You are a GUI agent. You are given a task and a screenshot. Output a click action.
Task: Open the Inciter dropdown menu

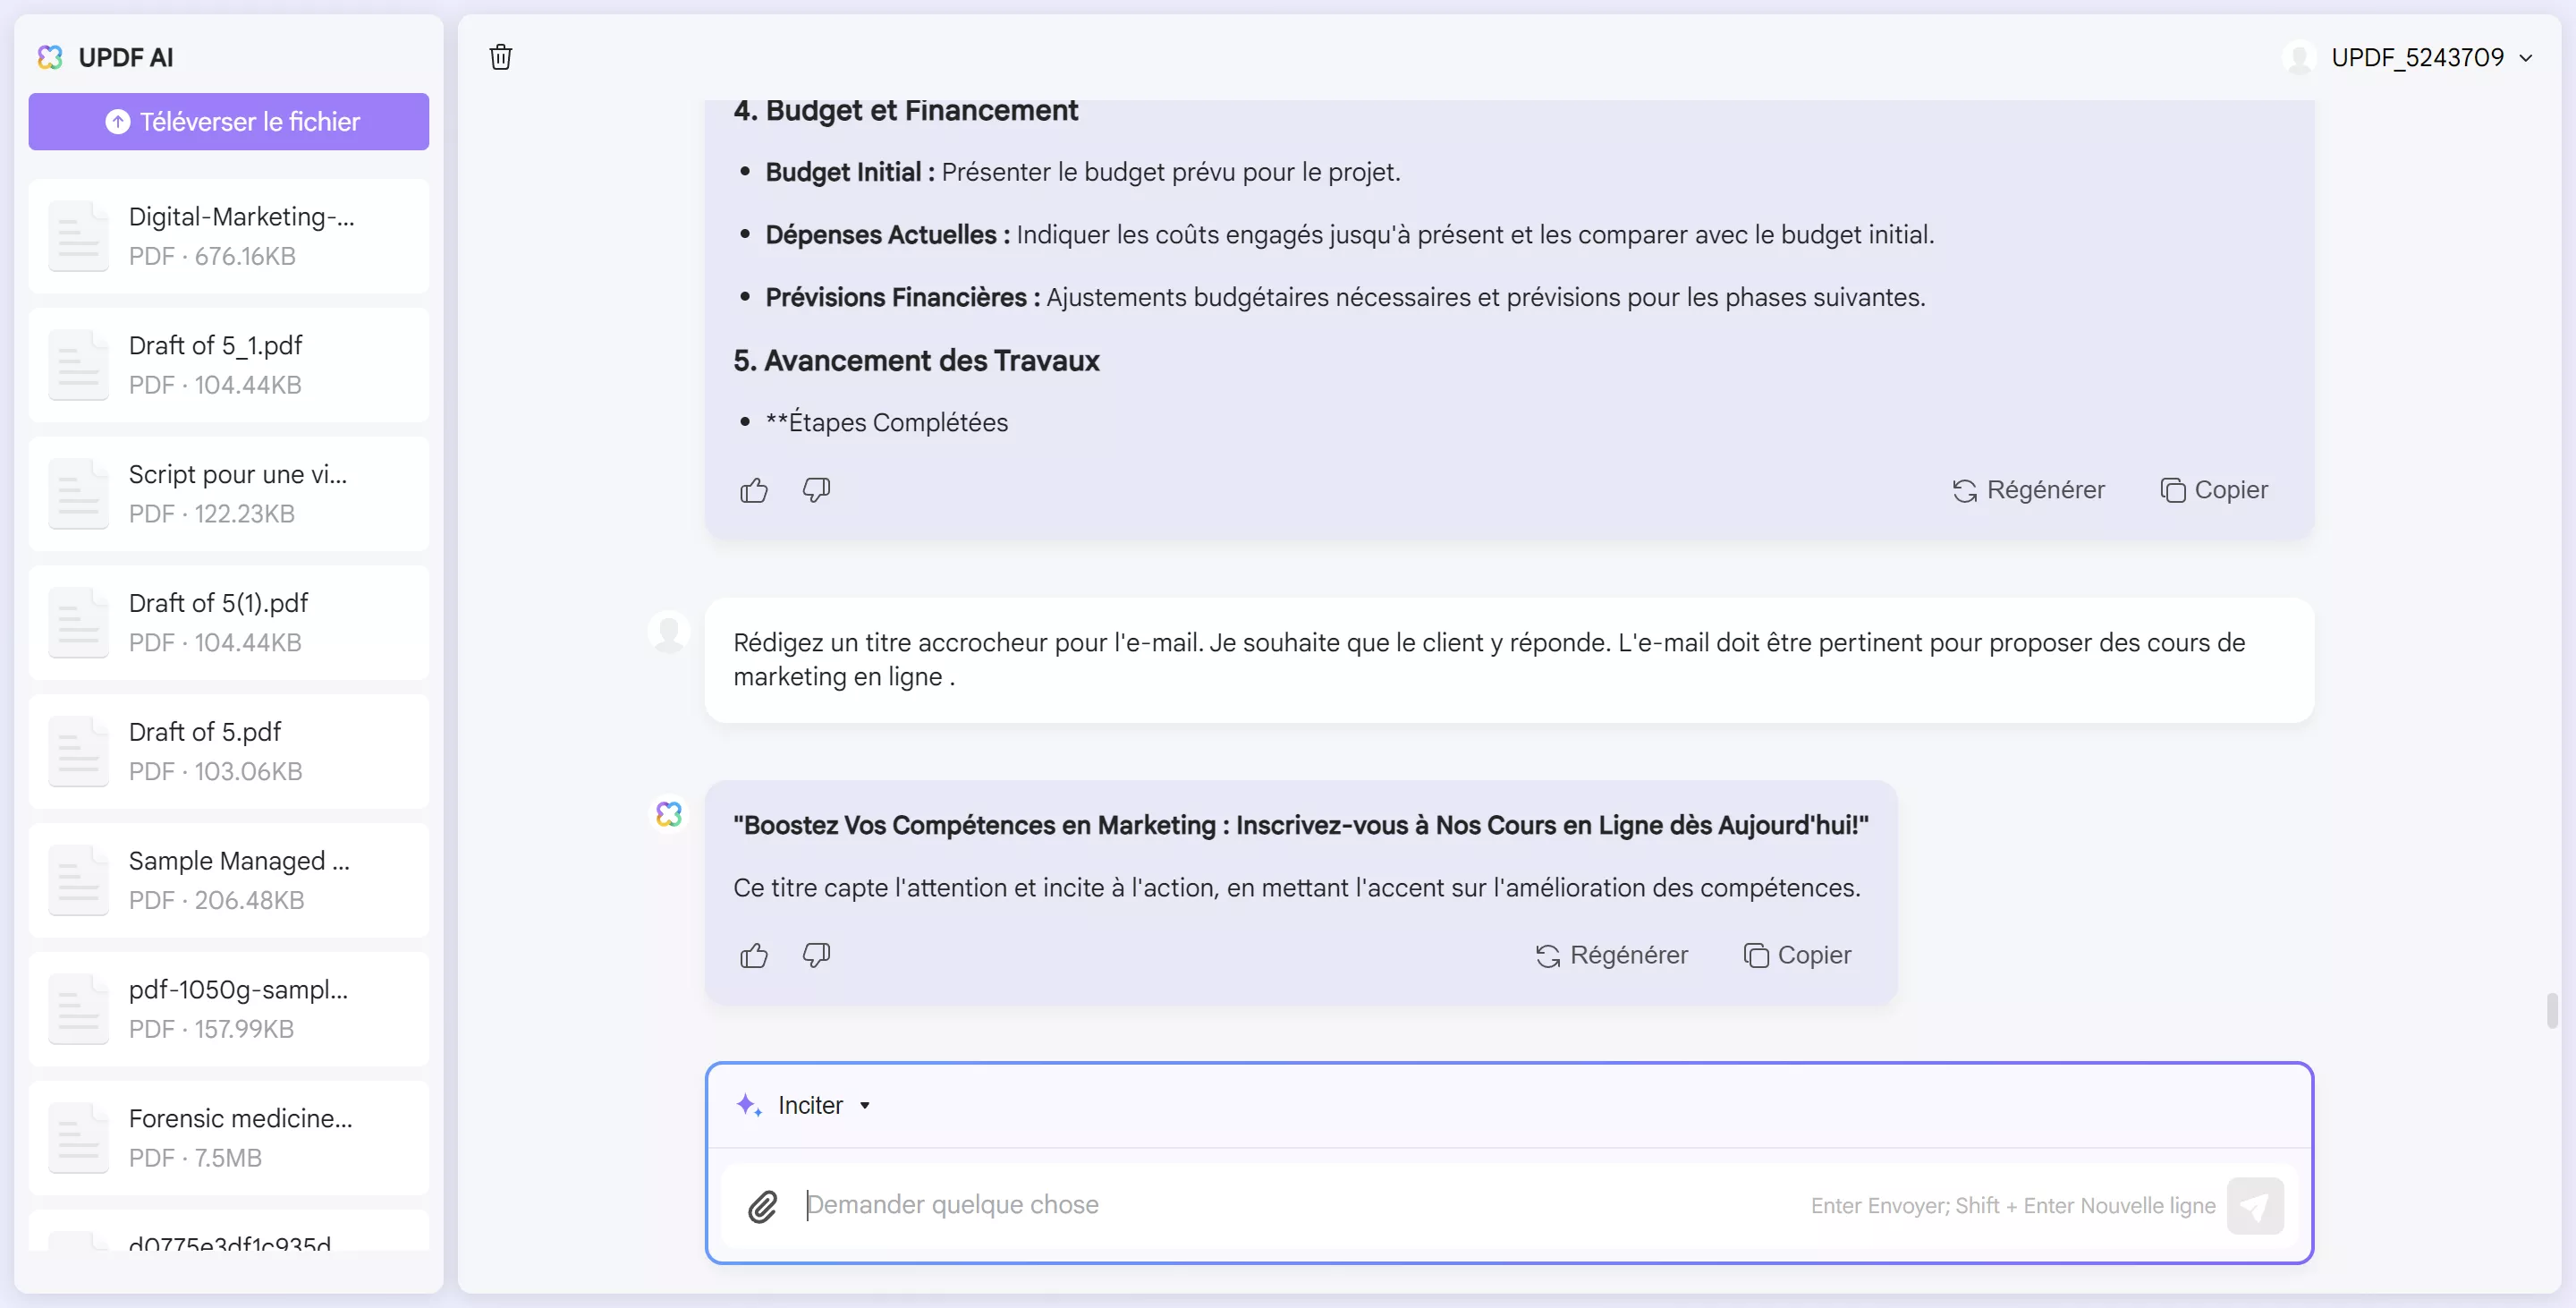pyautogui.click(x=863, y=1105)
